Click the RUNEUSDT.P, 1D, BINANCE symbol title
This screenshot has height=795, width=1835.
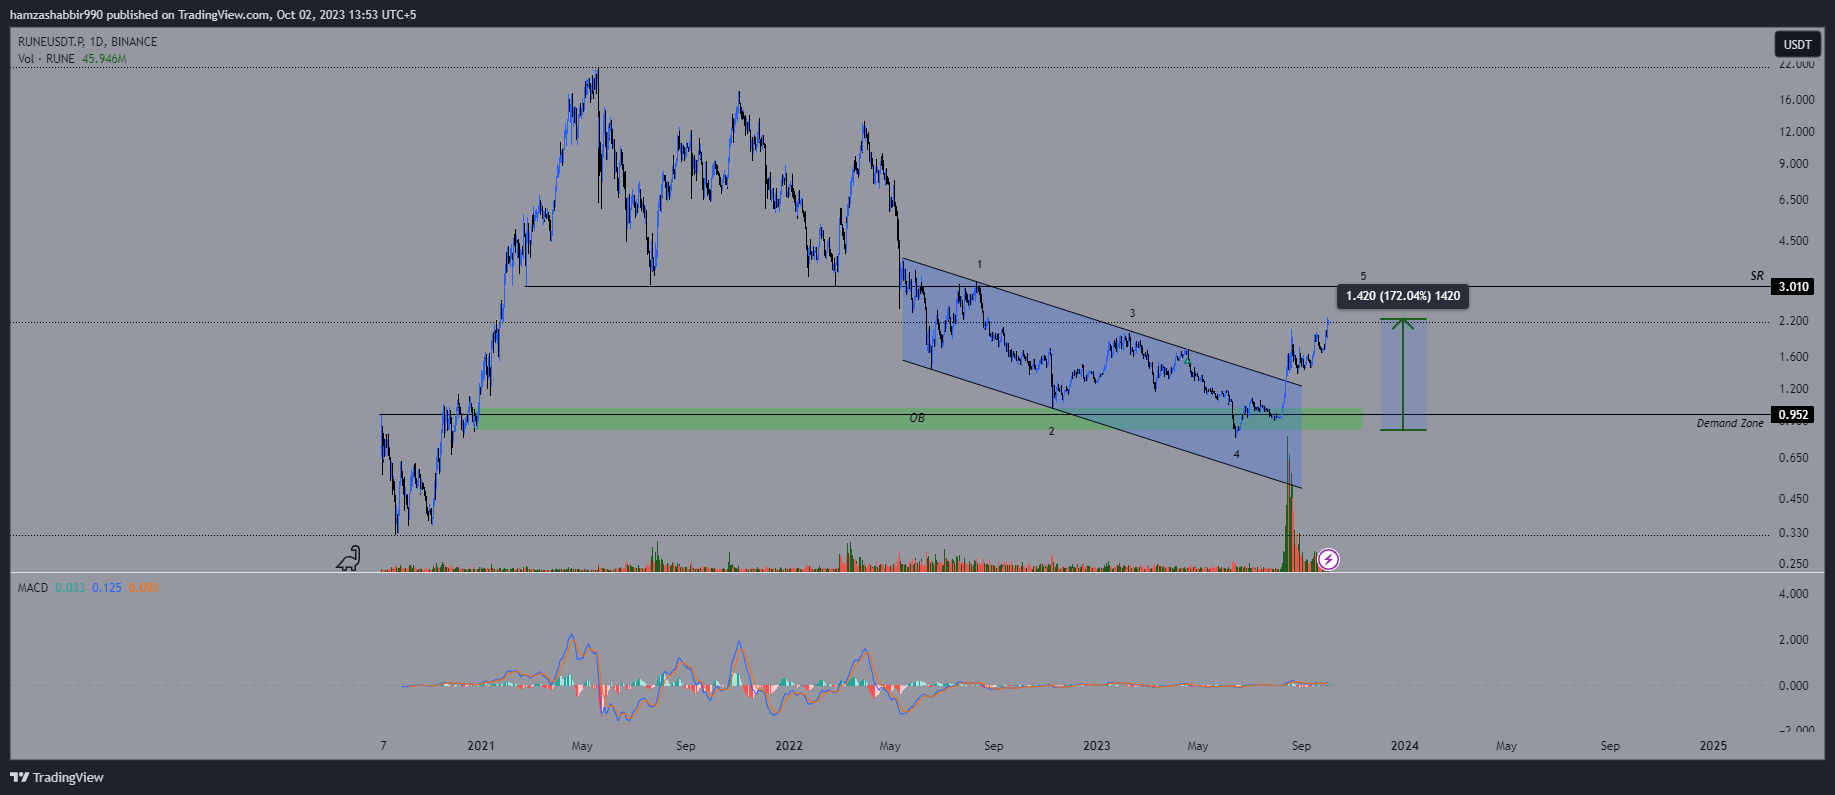87,41
